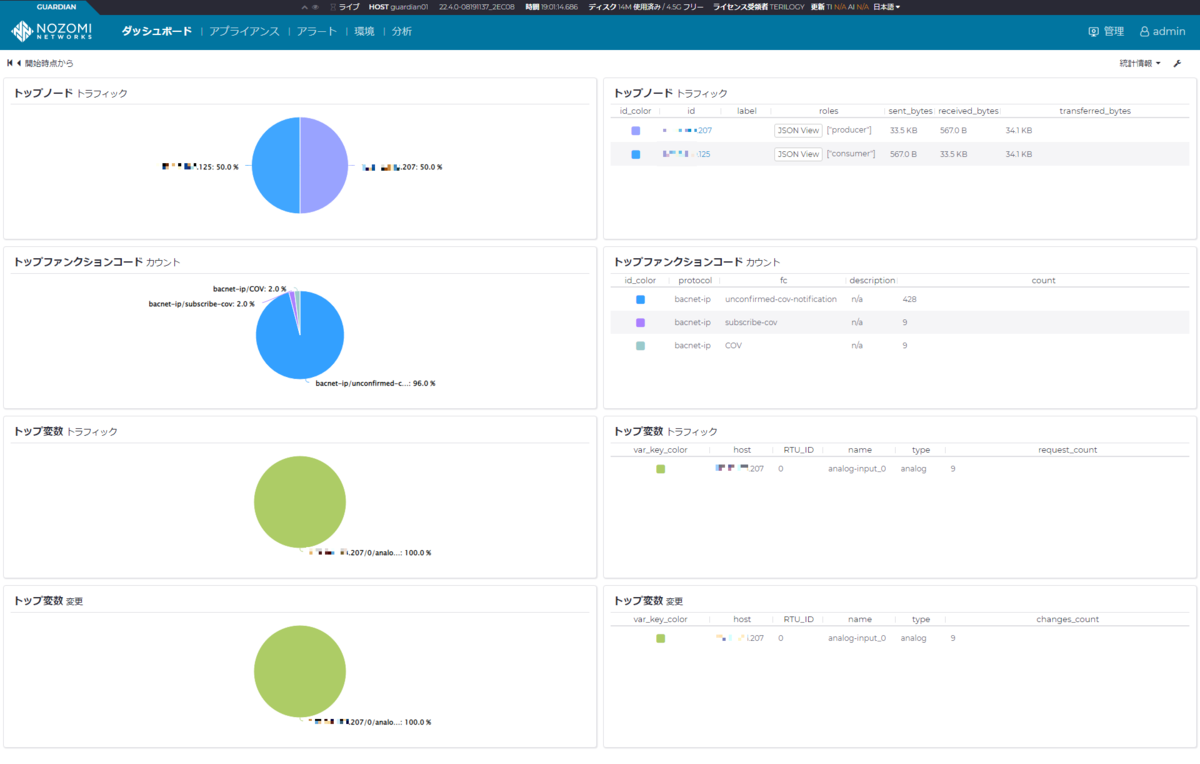
Task: Click 'bacnet-ip/subscribe-cov: 2.0 %' pie label
Action: 201,303
